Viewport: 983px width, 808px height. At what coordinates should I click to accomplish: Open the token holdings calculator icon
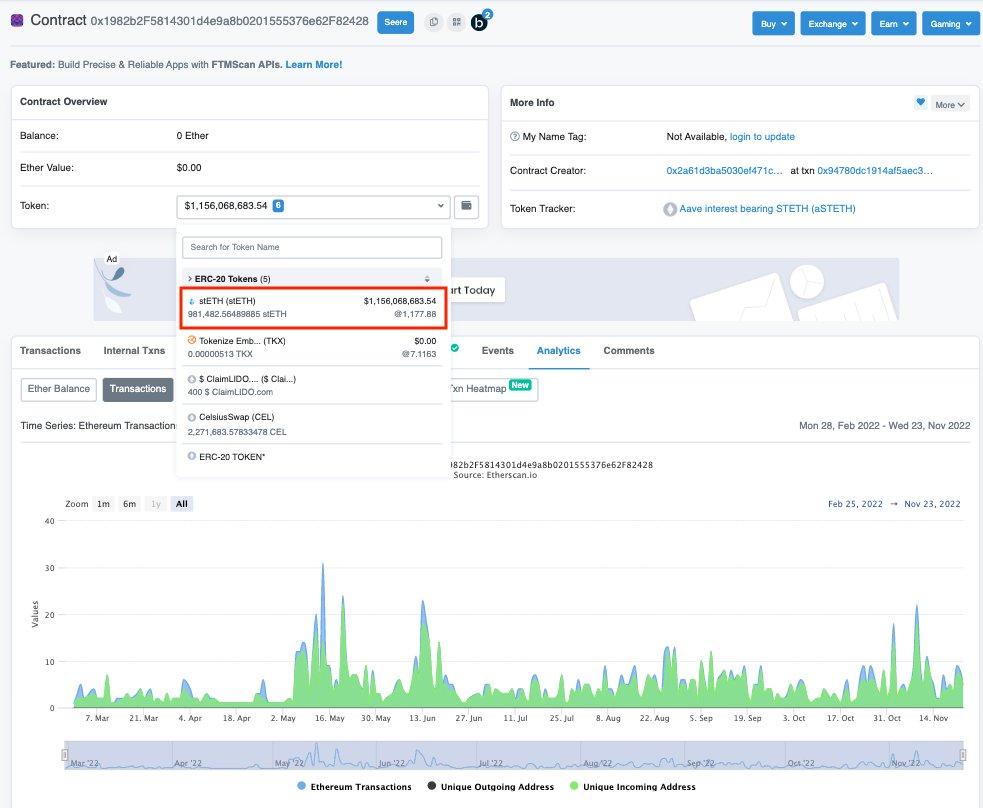click(465, 205)
